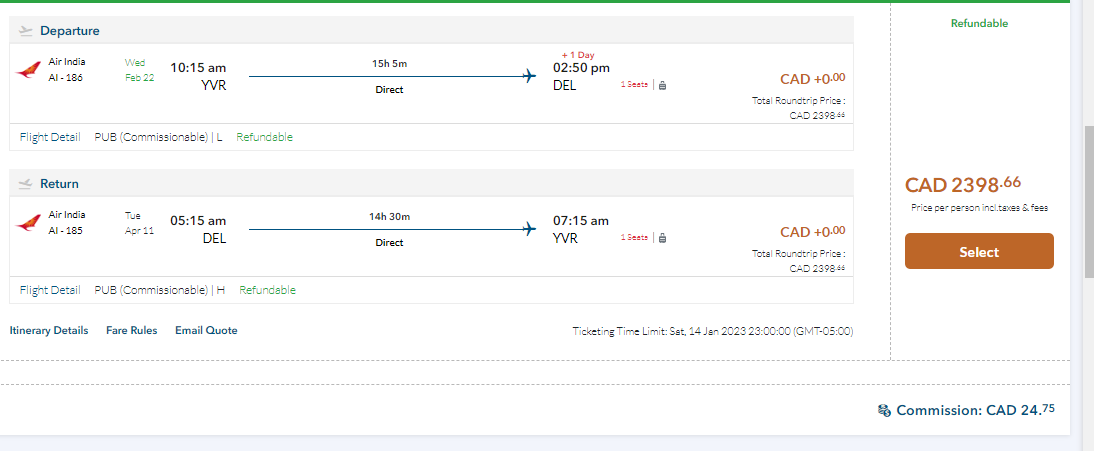
Task: Click the Email Quote link
Action: pos(206,330)
